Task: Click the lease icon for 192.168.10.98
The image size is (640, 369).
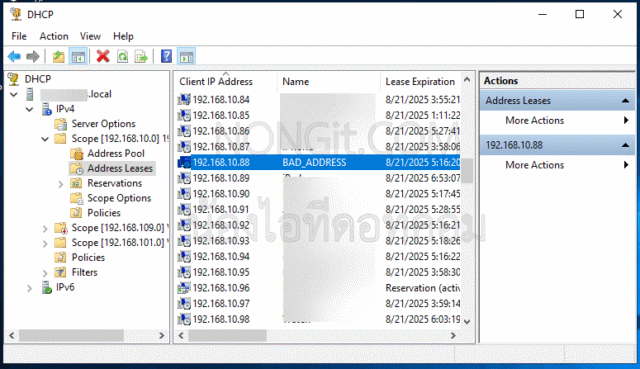Action: coord(184,319)
